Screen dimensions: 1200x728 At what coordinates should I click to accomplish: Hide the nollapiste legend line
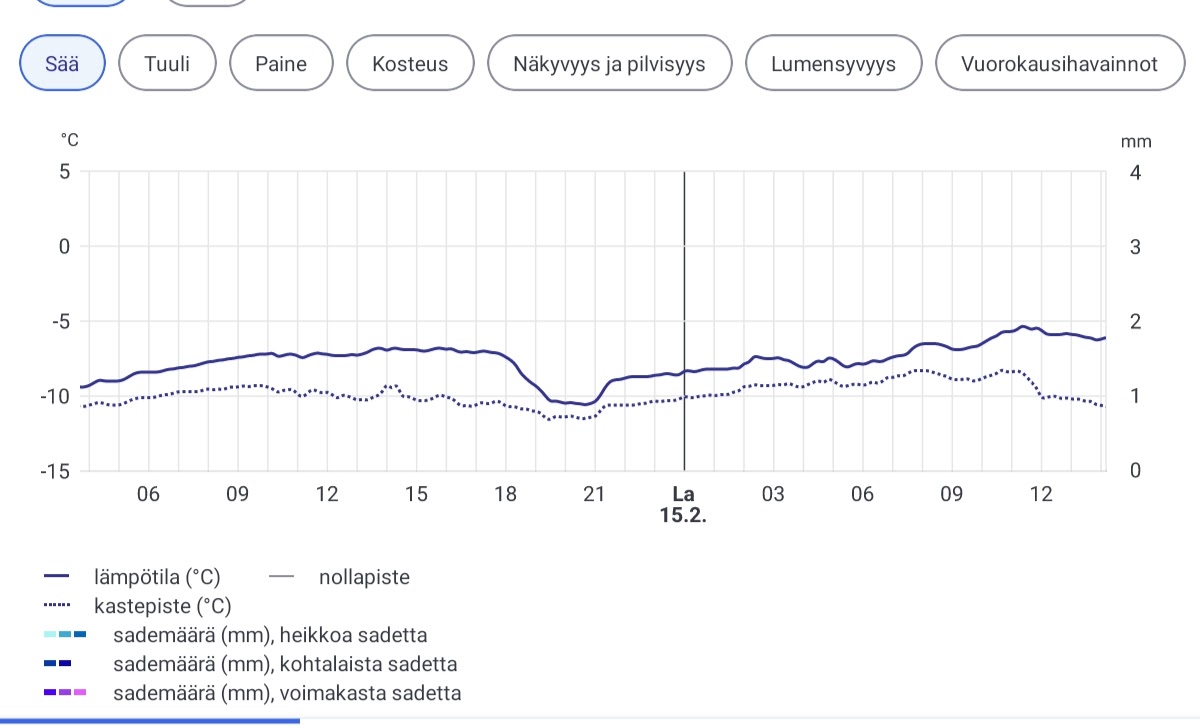click(x=364, y=577)
